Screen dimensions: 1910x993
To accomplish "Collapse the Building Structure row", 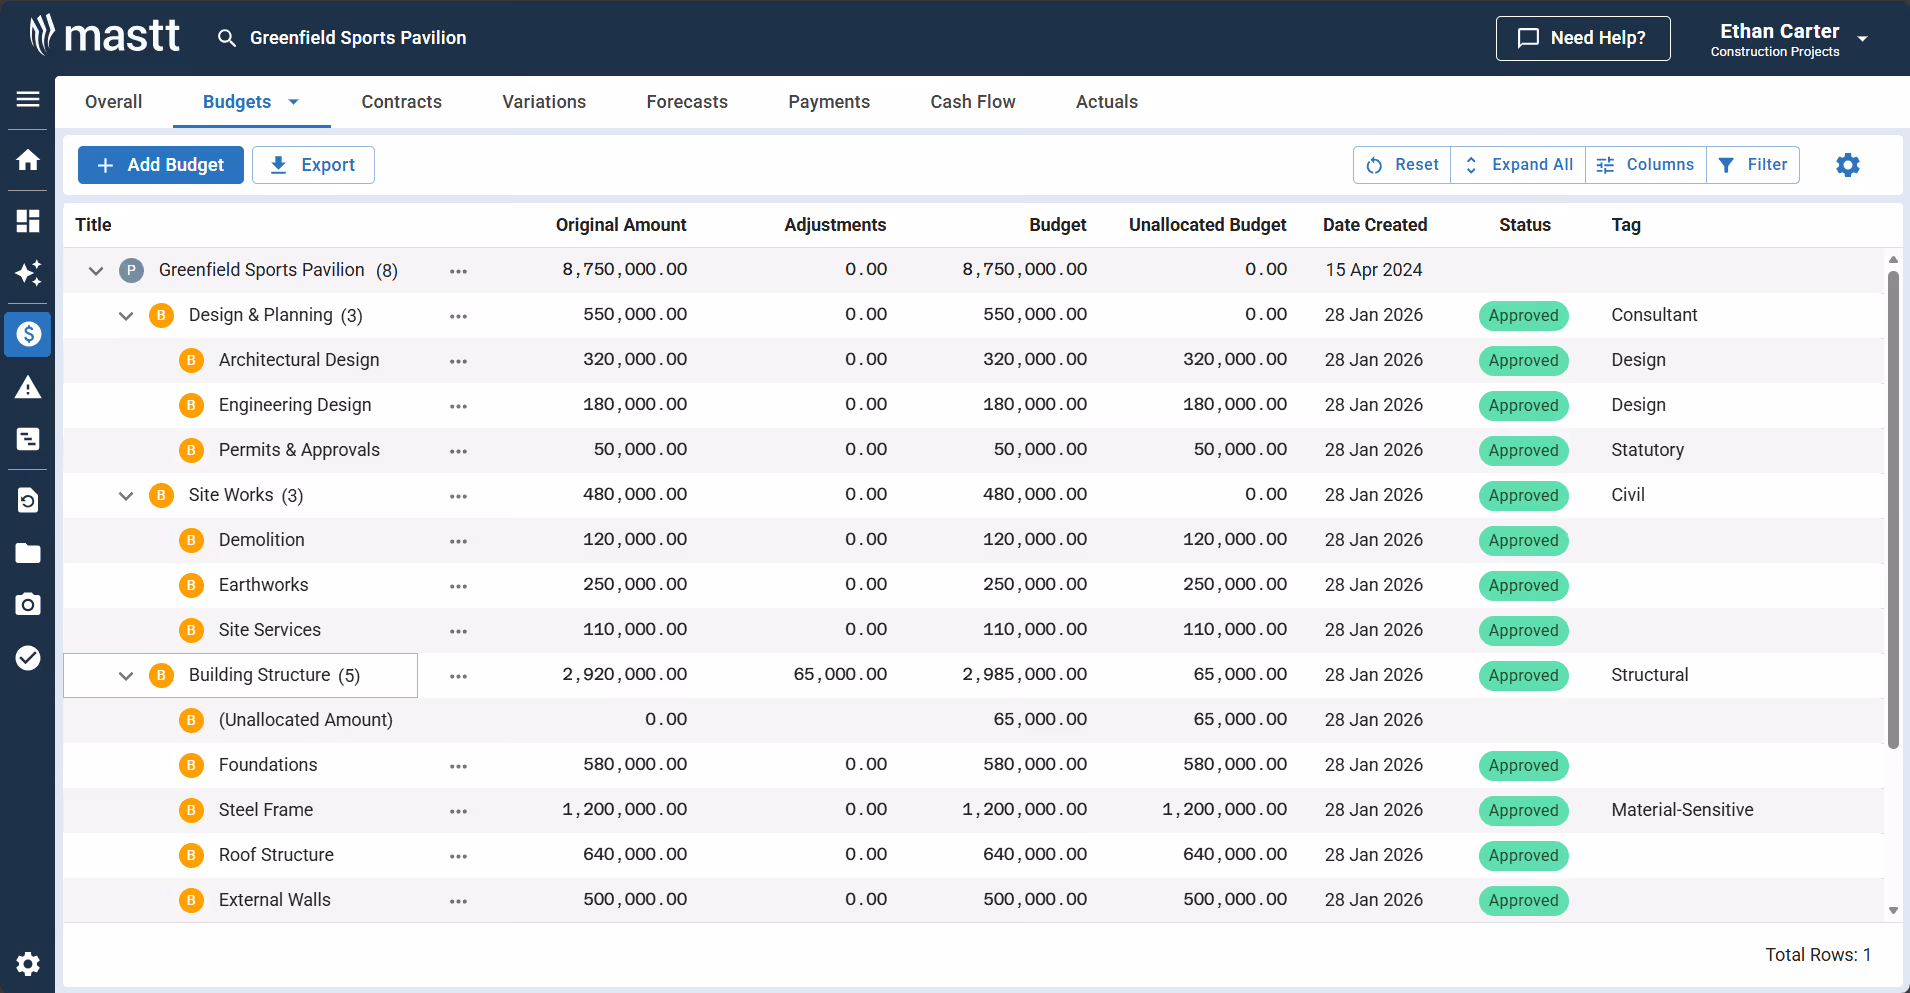I will click(x=126, y=675).
